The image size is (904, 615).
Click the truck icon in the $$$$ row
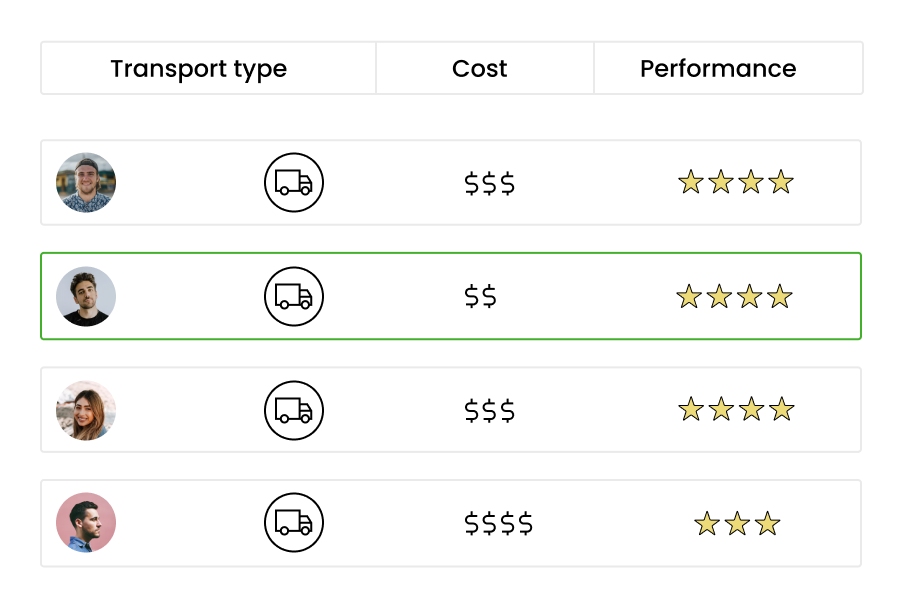click(x=293, y=522)
